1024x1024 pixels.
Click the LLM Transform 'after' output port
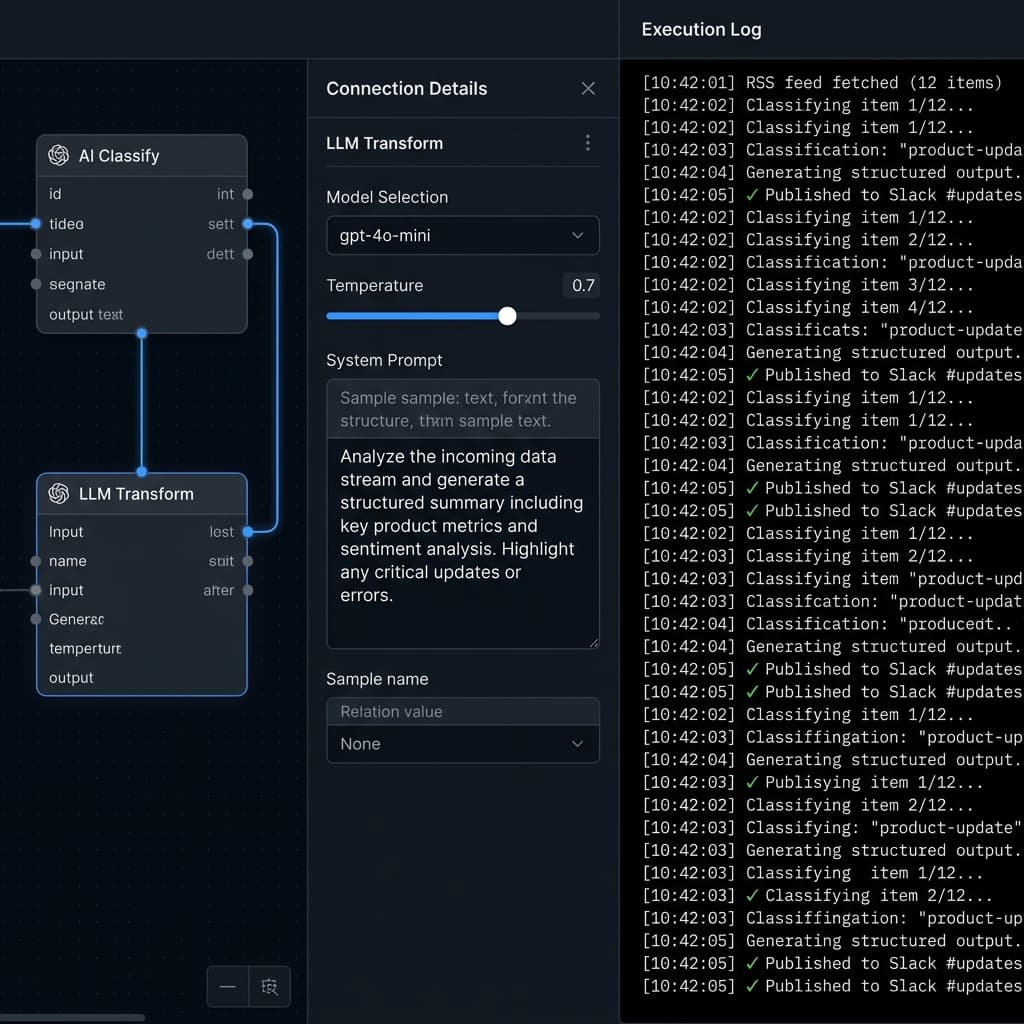pos(248,590)
